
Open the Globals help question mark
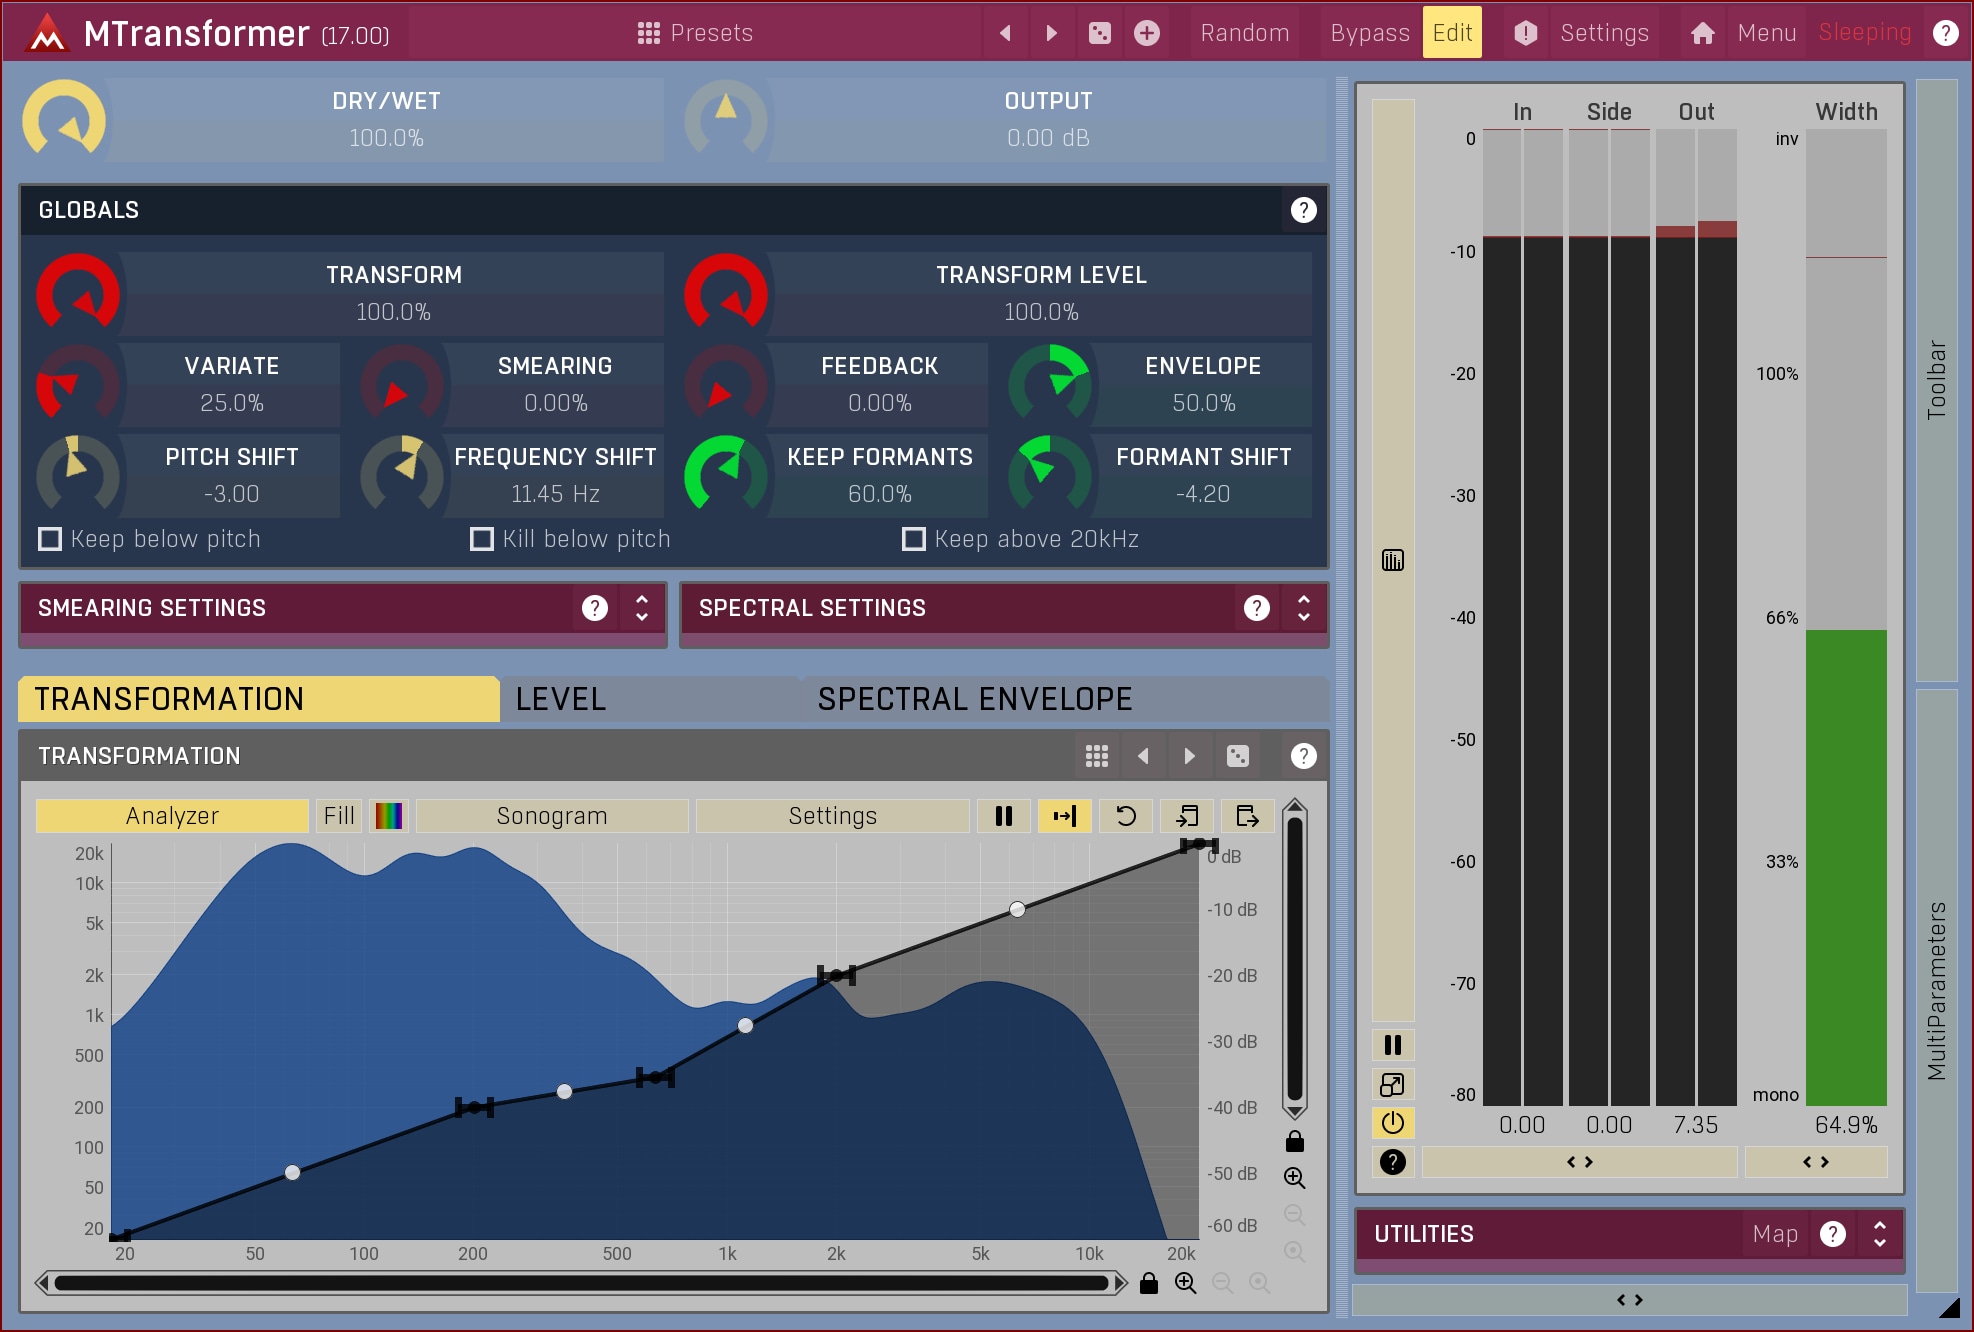(x=1303, y=210)
